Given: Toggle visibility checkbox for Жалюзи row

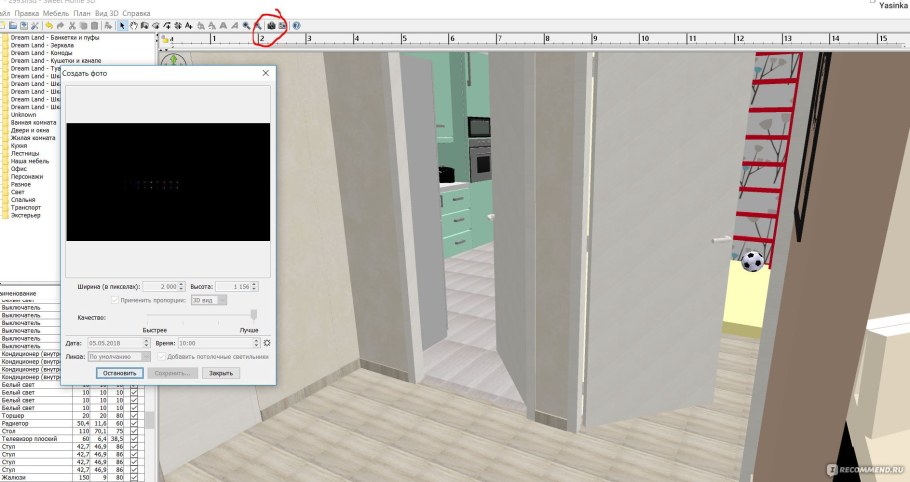Looking at the screenshot, I should coord(135,477).
